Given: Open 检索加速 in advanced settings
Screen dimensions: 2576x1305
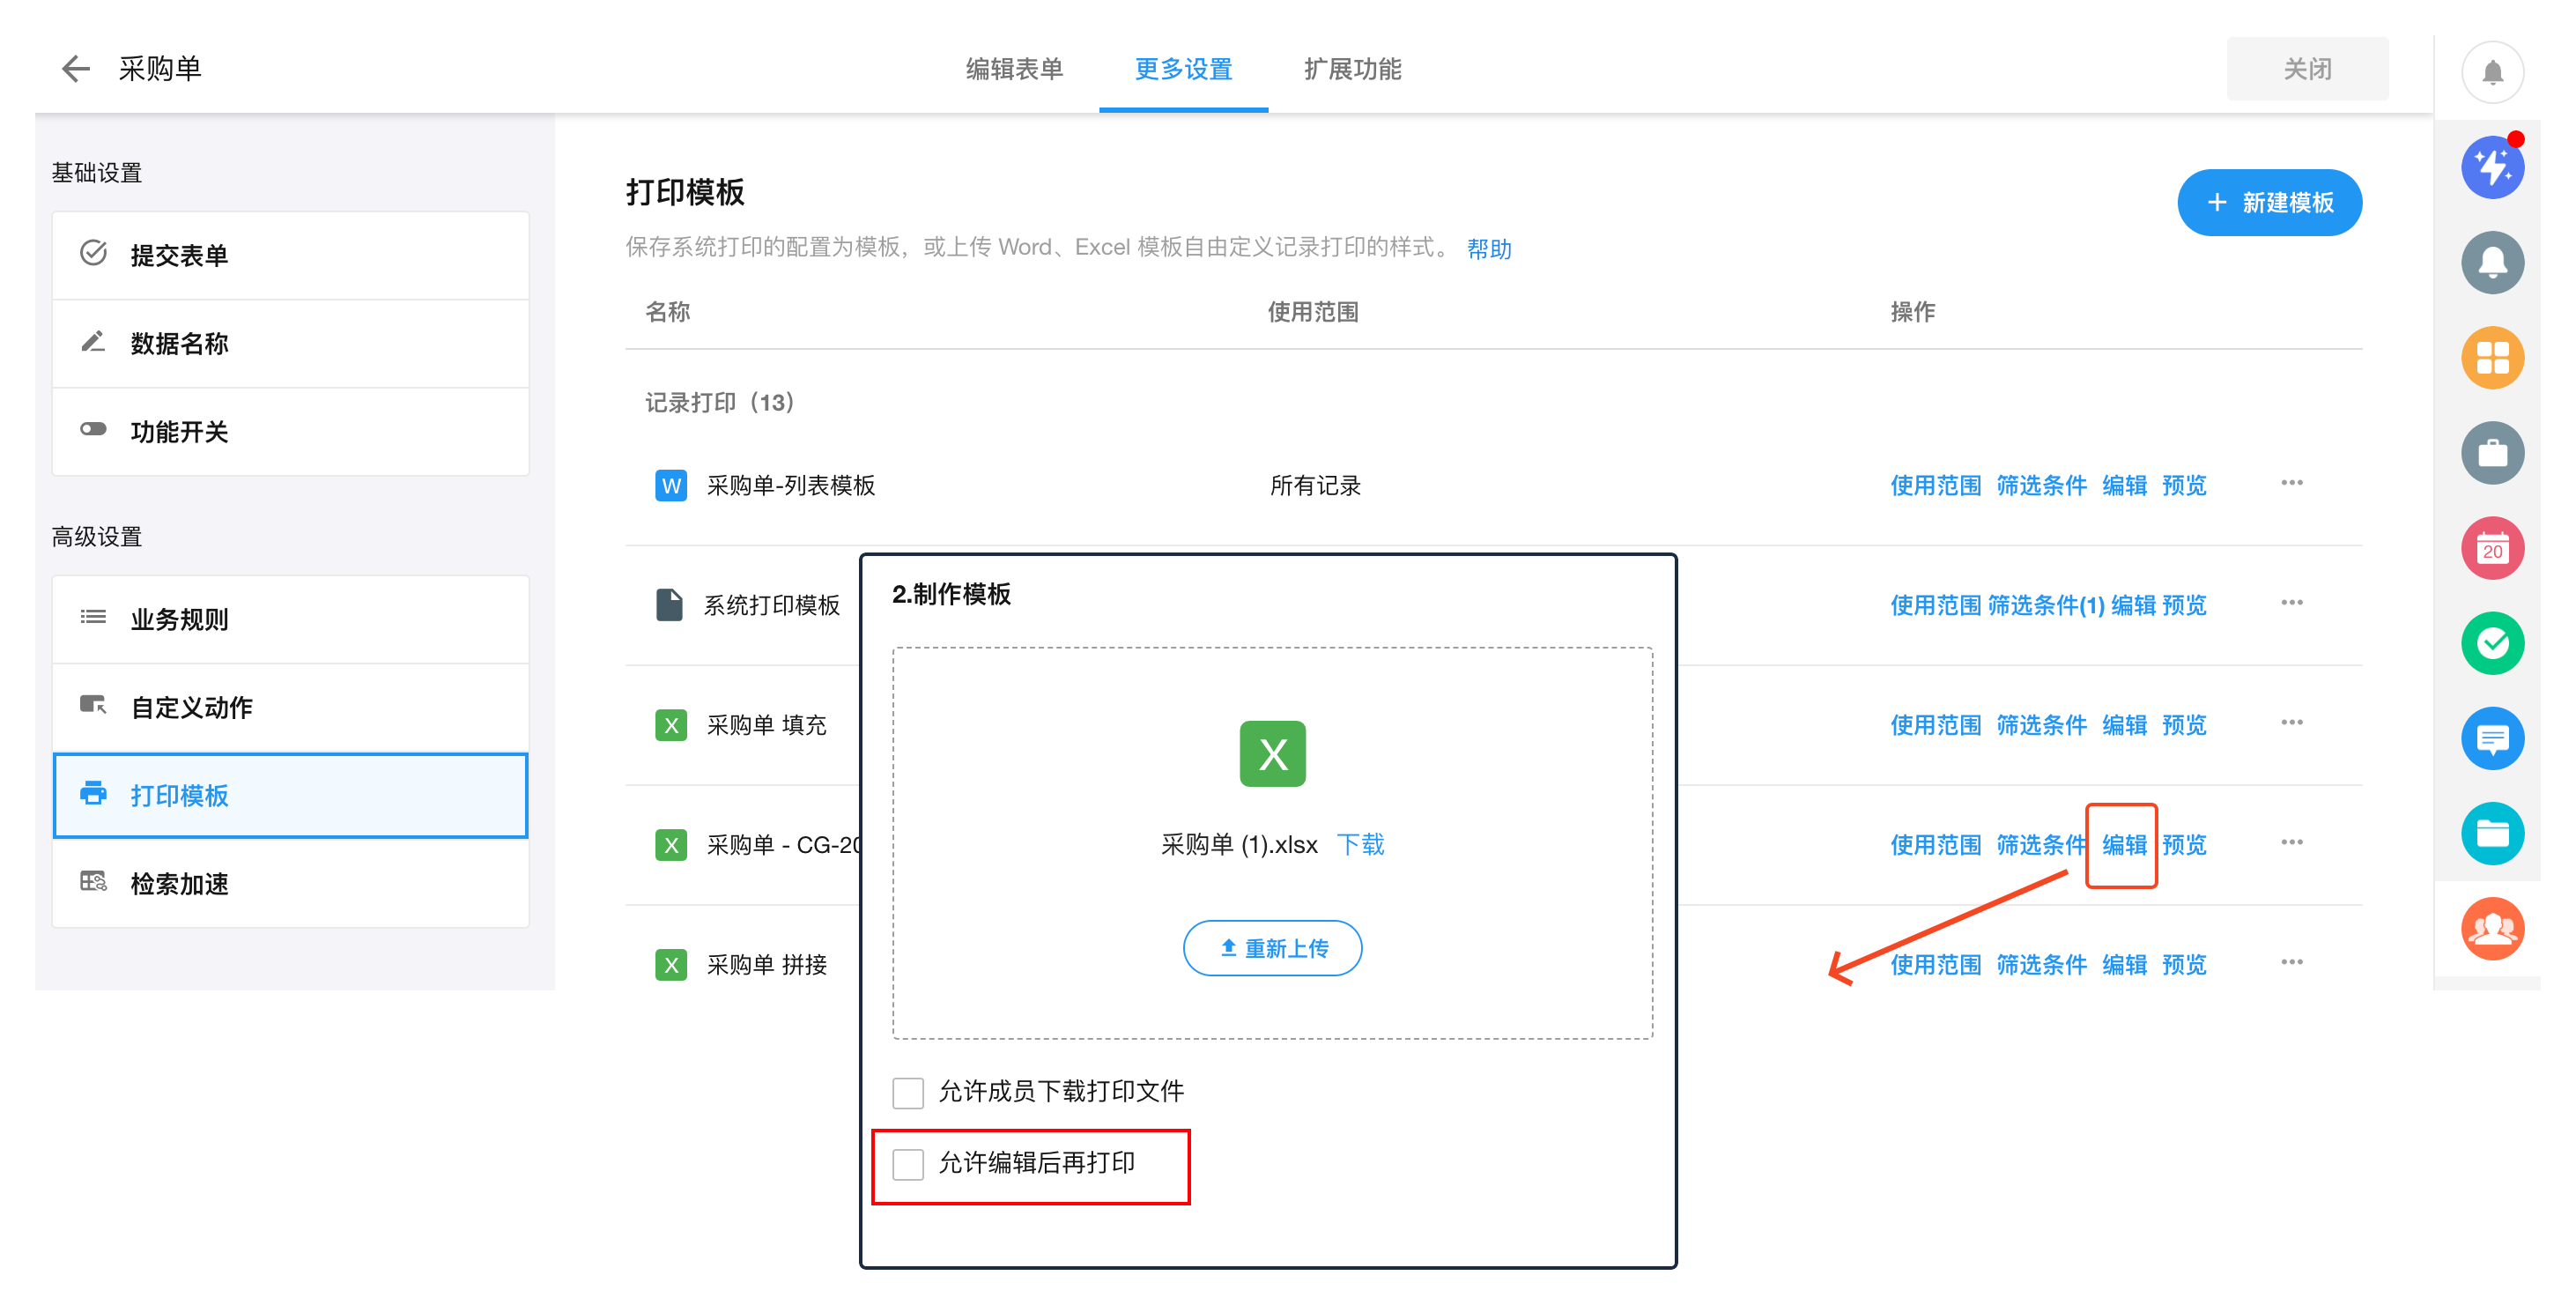Looking at the screenshot, I should point(290,884).
